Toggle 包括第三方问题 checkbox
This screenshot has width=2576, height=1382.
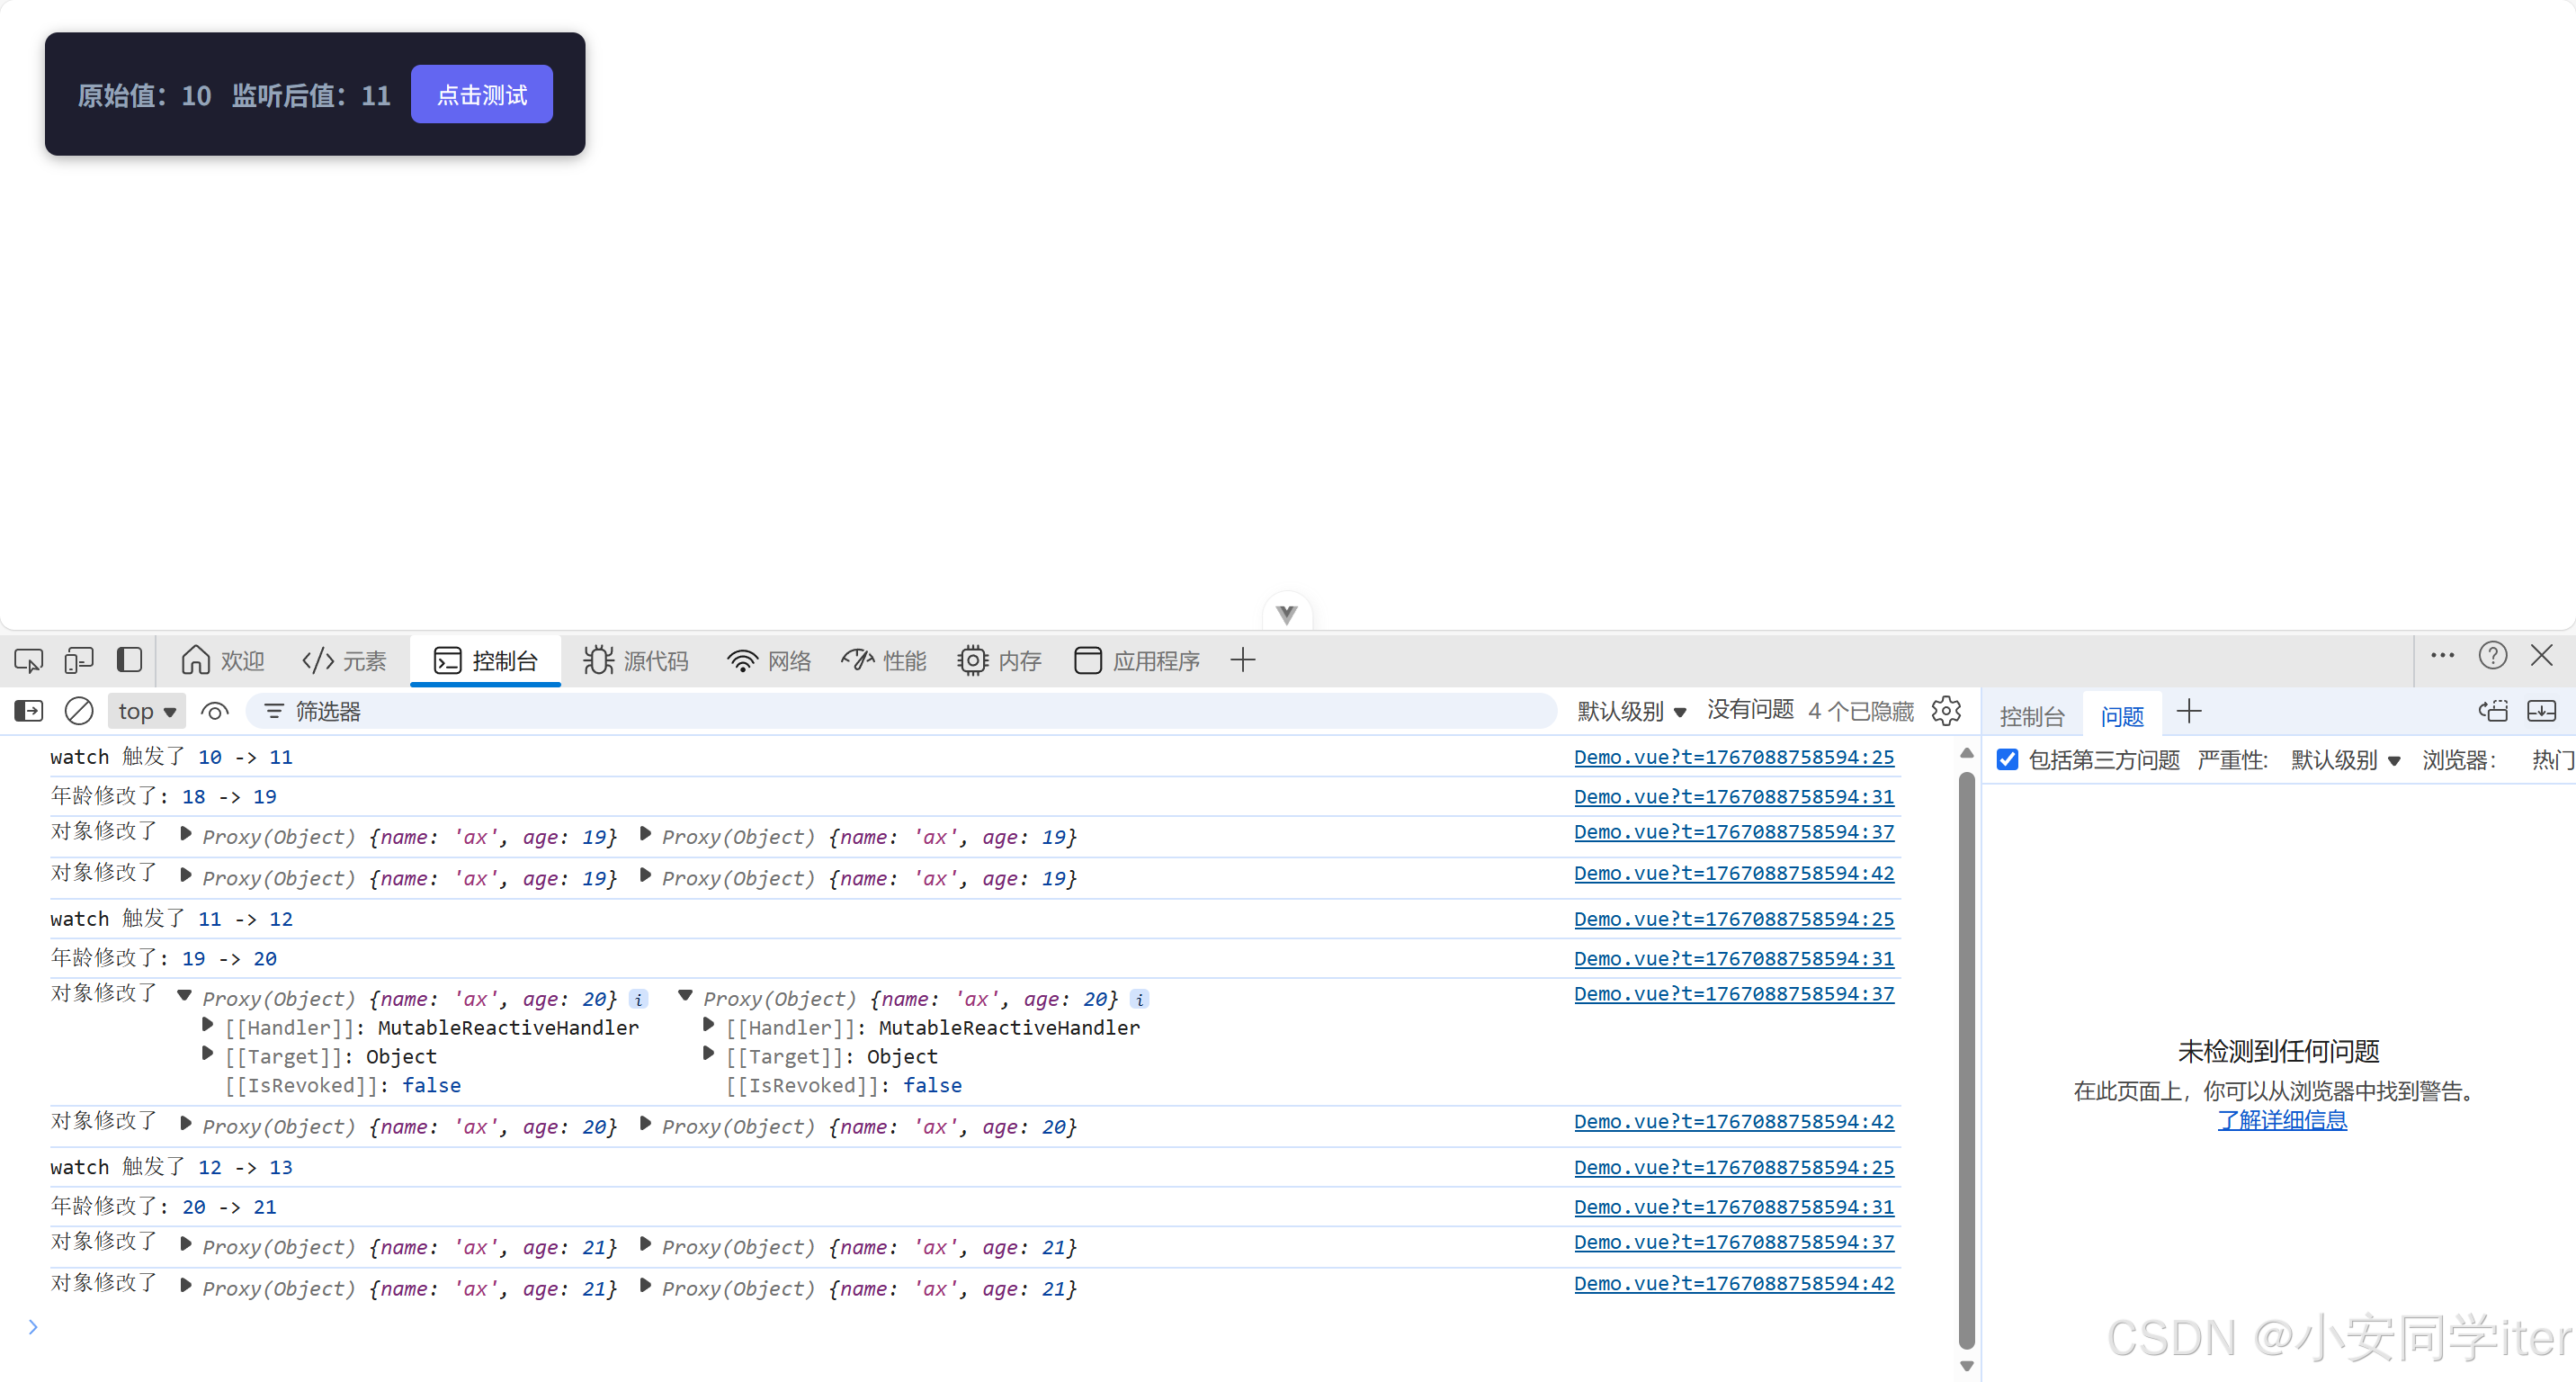coord(2007,759)
